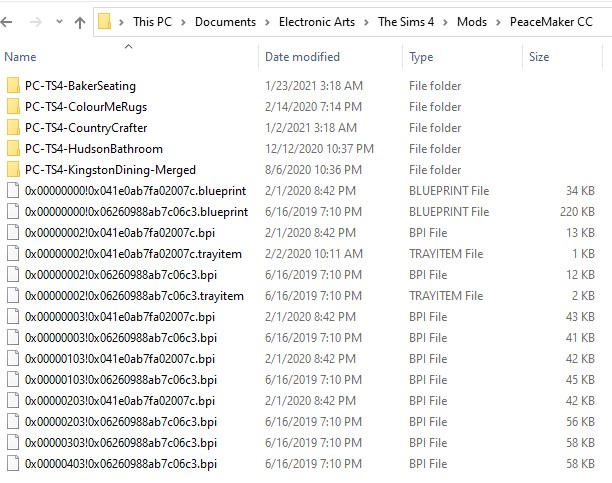612x483 pixels.
Task: Click the 1 KB size cell
Action: pos(583,254)
